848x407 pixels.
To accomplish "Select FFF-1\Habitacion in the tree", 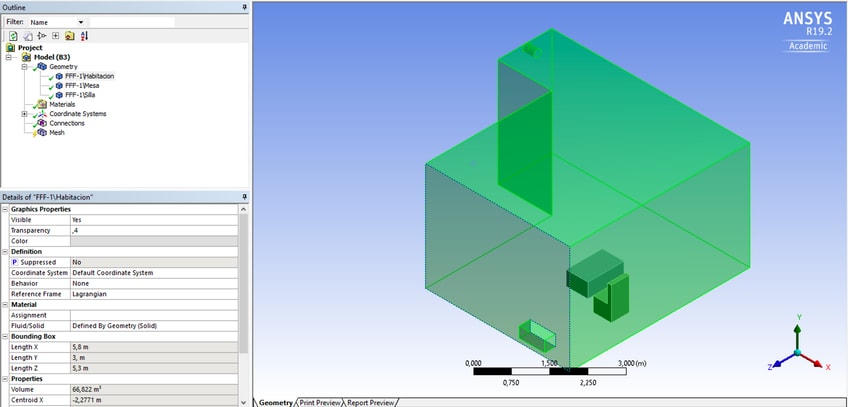I will (89, 76).
